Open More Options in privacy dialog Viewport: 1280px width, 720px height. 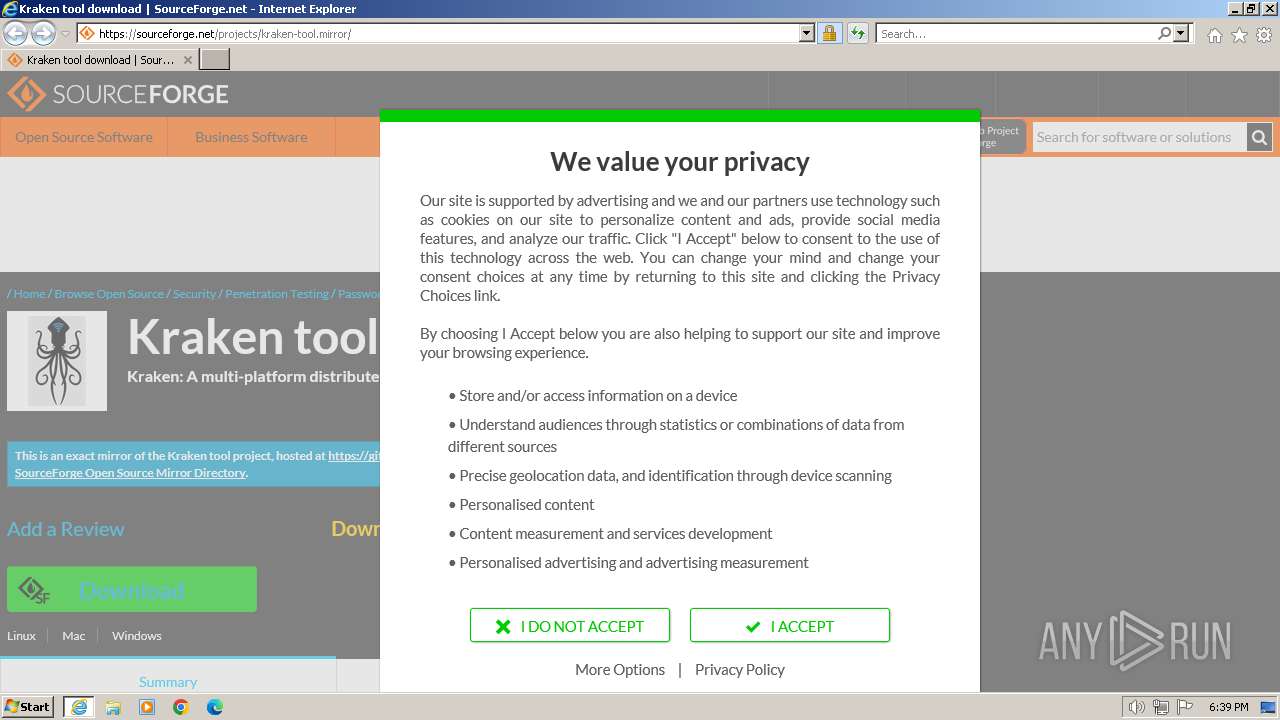(620, 670)
